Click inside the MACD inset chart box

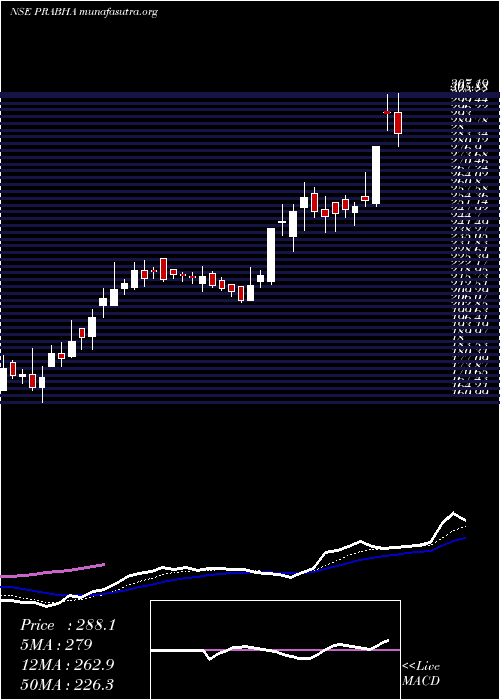coord(275,650)
